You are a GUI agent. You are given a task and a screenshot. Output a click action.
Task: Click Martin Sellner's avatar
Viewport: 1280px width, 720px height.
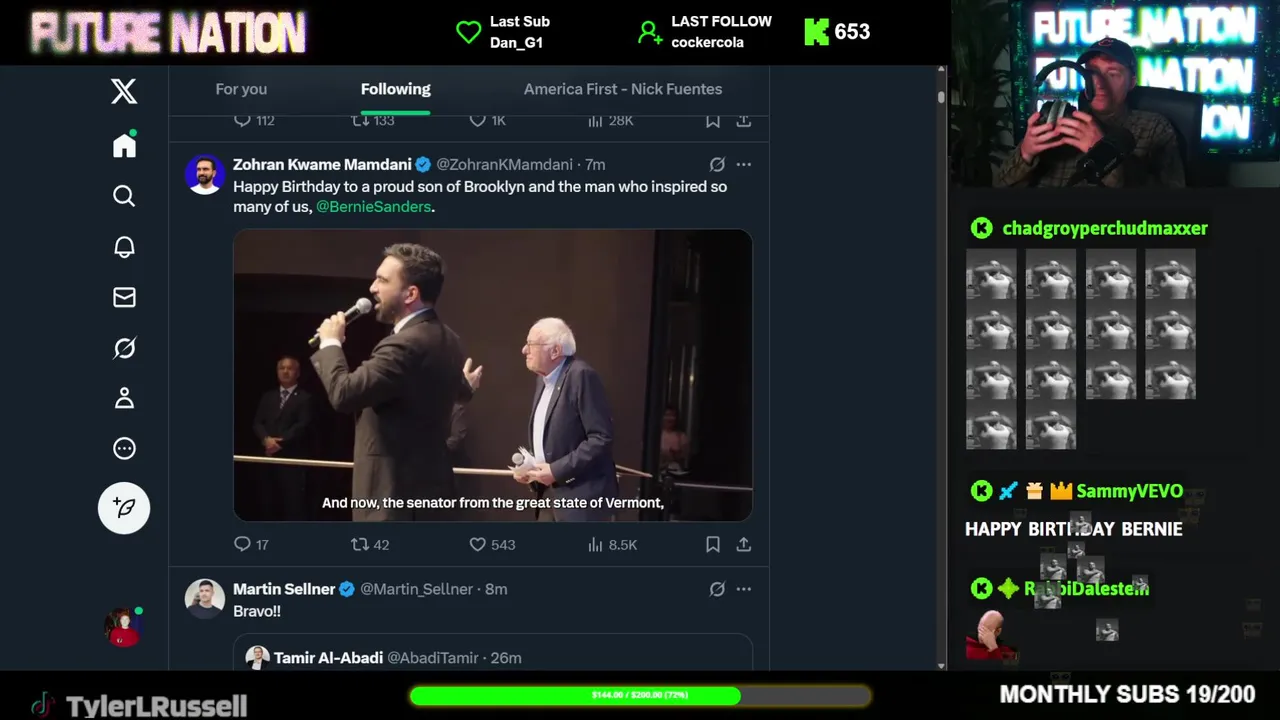(204, 598)
